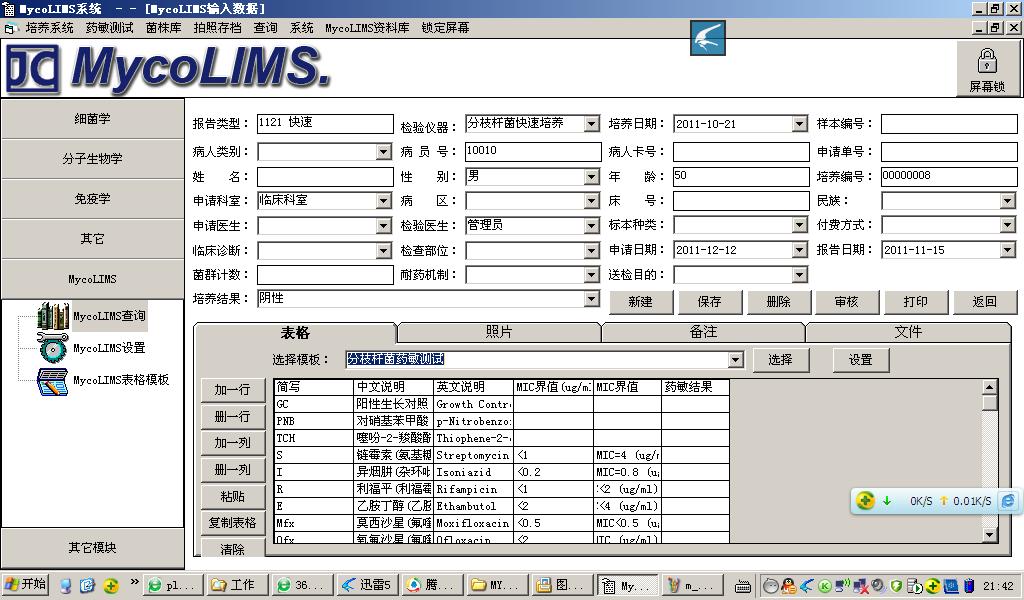Click the 加一行 button
The height and width of the screenshot is (600, 1024).
[x=232, y=390]
